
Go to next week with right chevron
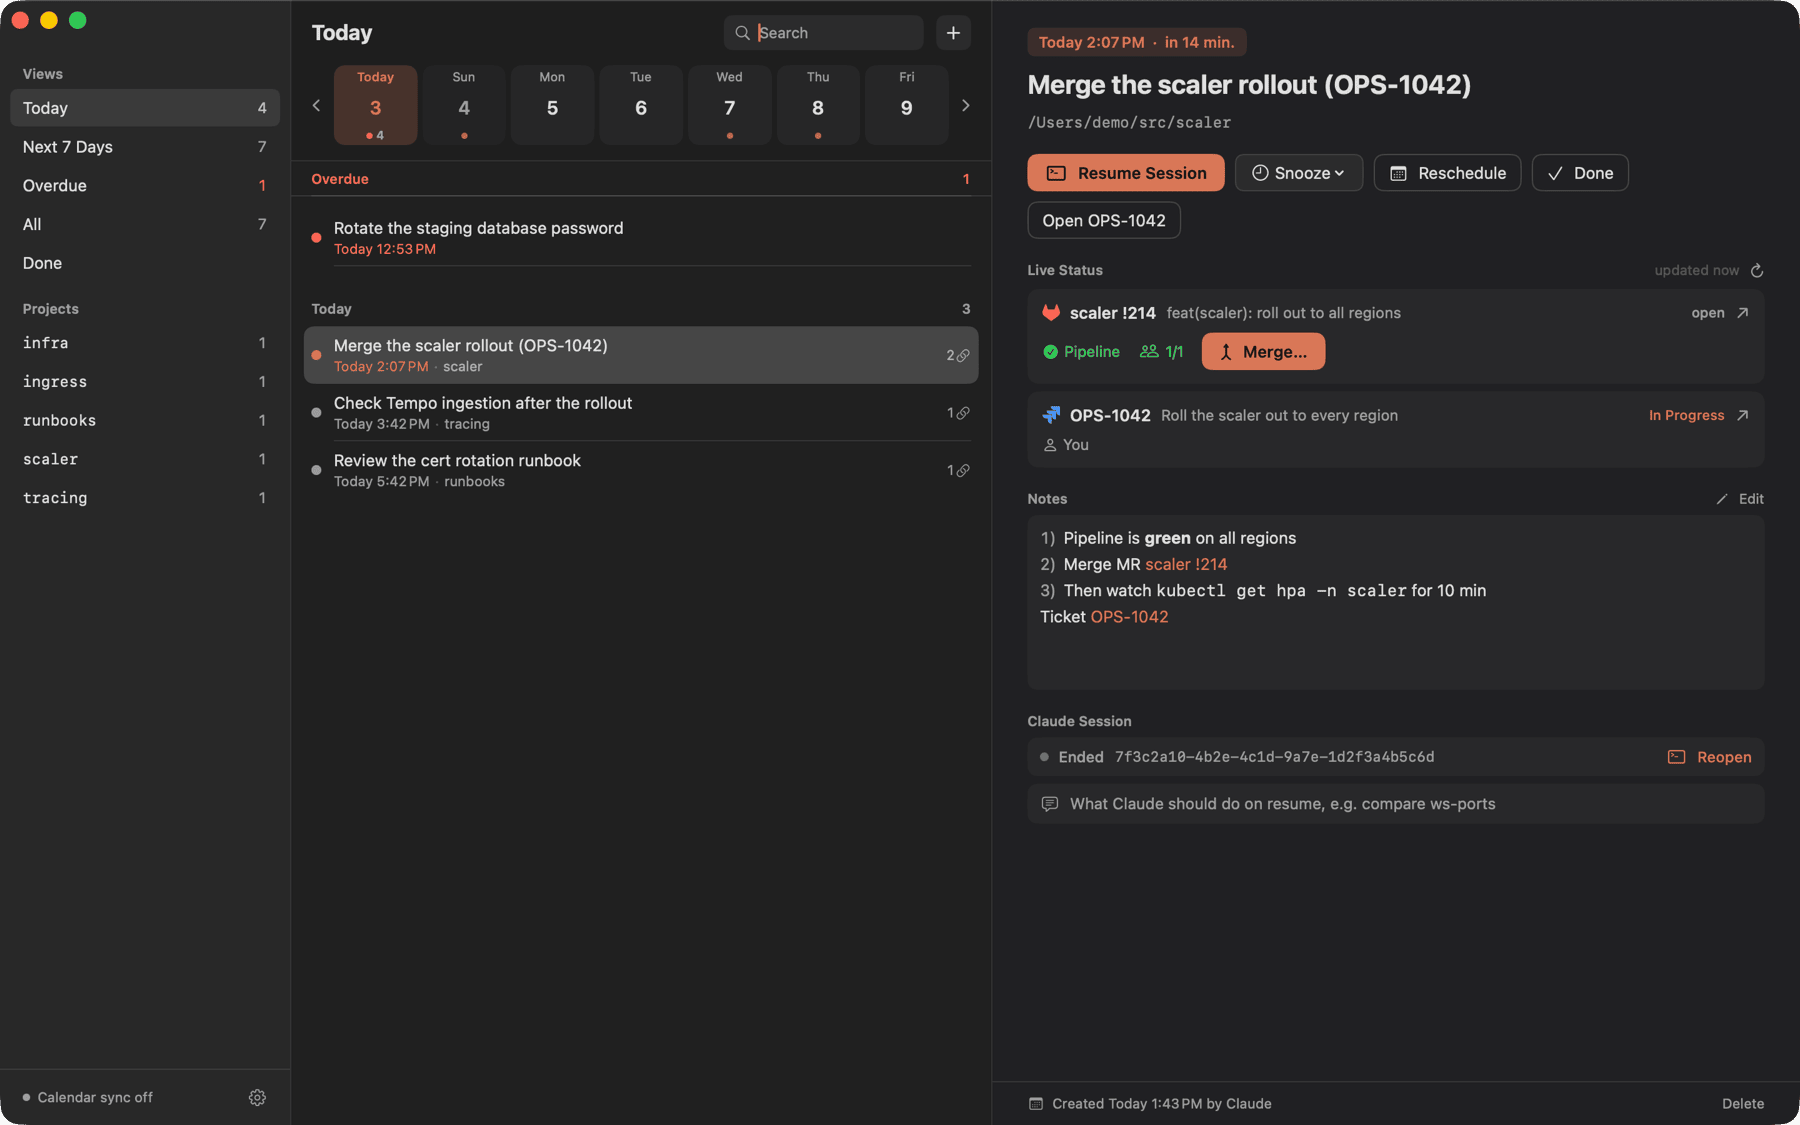pos(965,105)
